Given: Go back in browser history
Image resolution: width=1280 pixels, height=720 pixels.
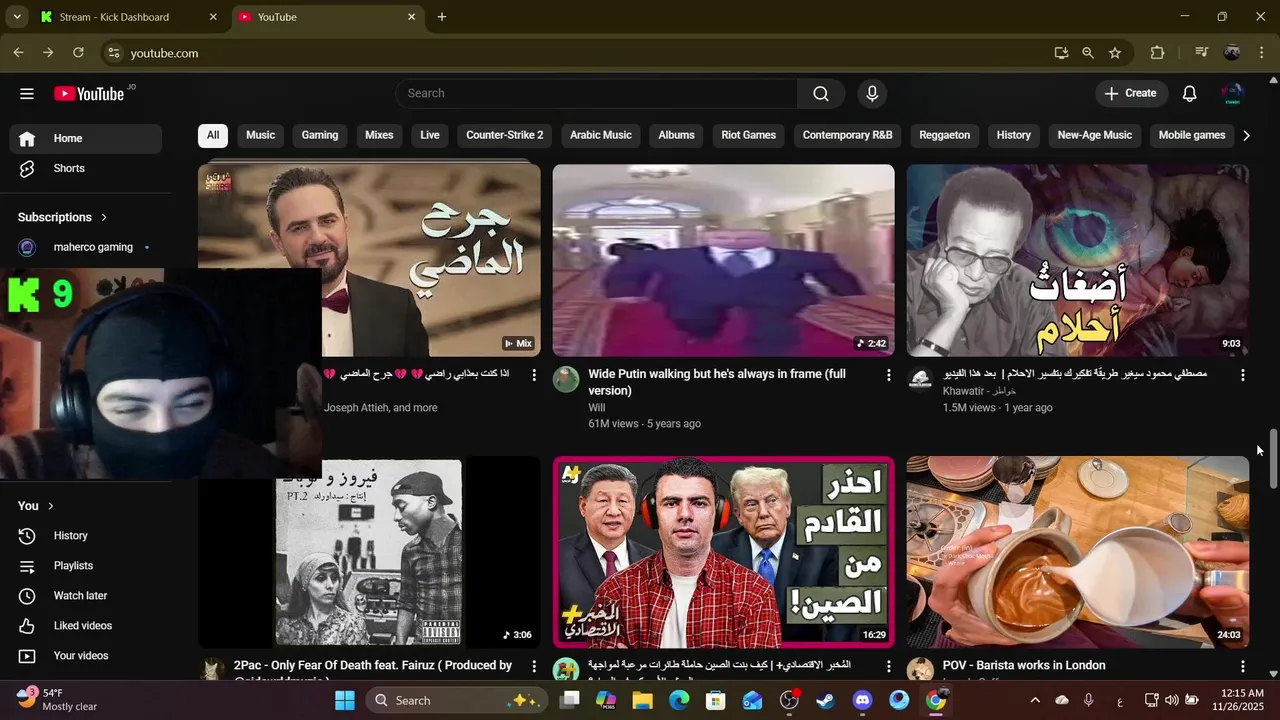Looking at the screenshot, I should pos(18,53).
